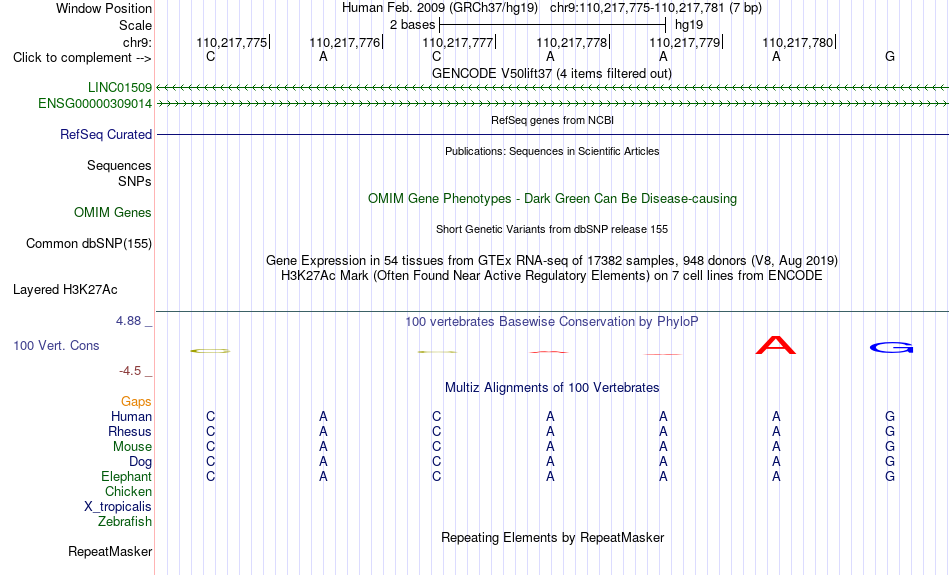Click the 'Click to complement -->' label
The image size is (950, 575).
click(82, 58)
